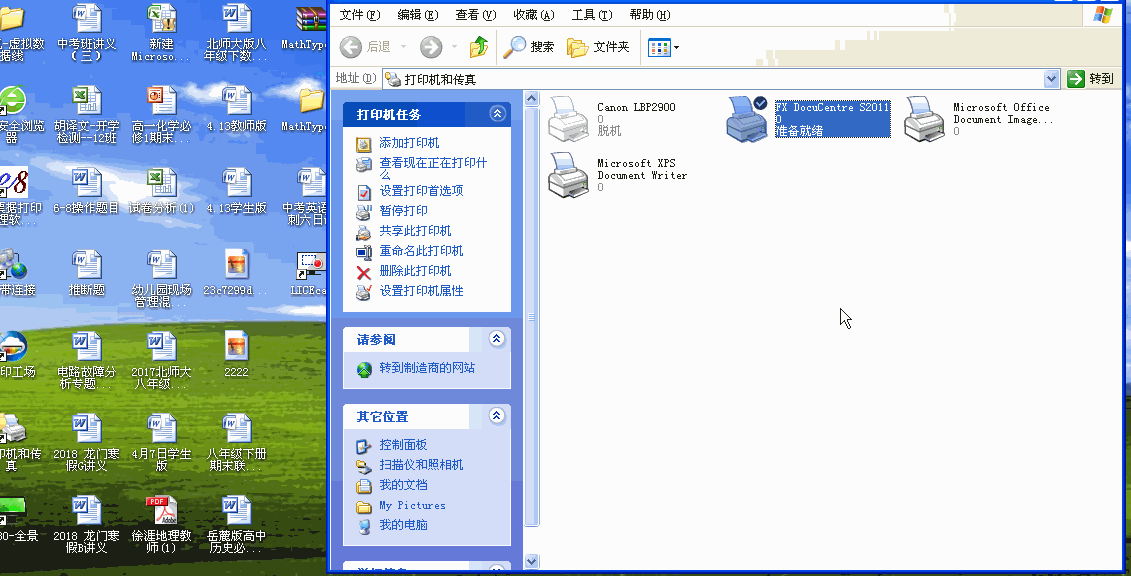Select Microsoft Office Document Image printer
The width and height of the screenshot is (1131, 576).
click(x=979, y=119)
